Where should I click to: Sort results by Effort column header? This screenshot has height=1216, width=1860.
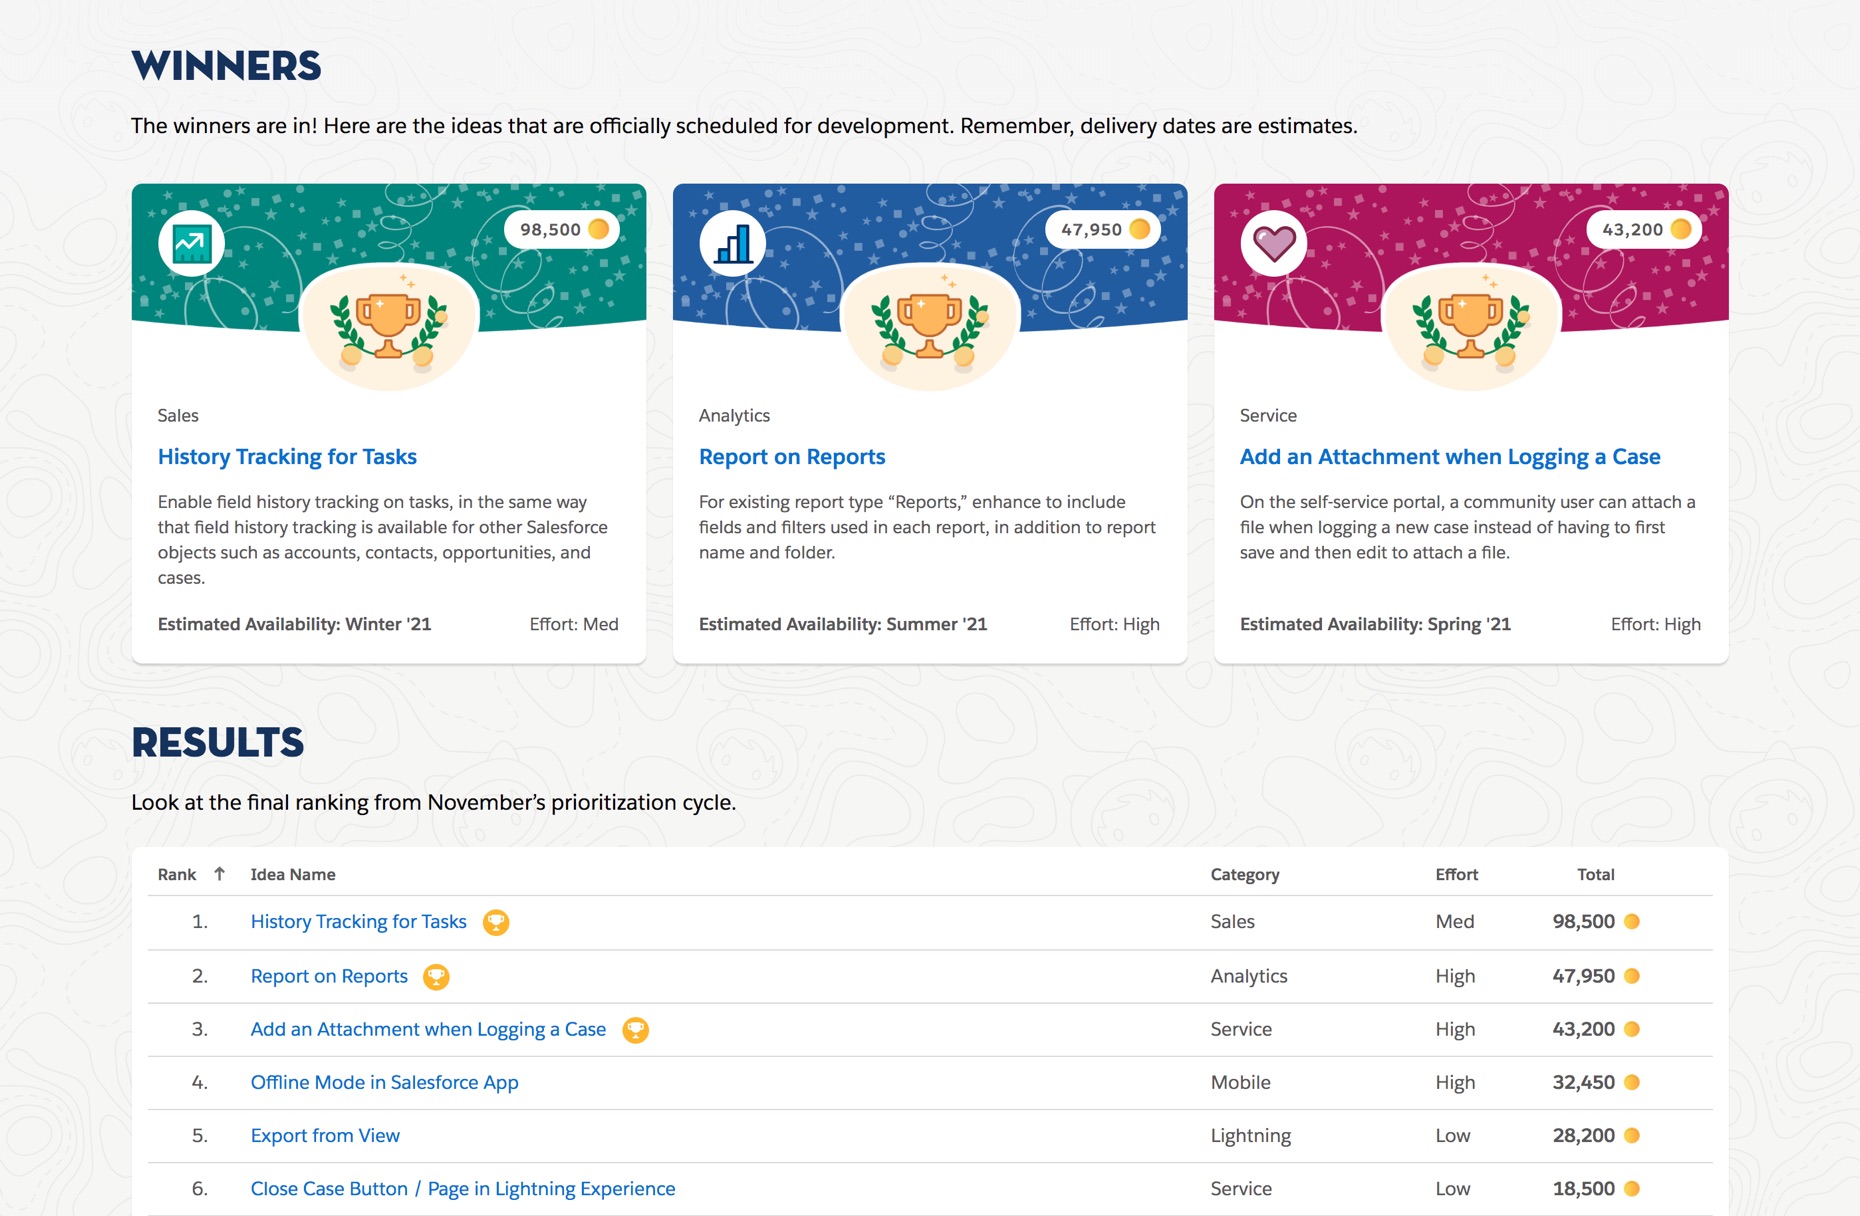coord(1456,875)
